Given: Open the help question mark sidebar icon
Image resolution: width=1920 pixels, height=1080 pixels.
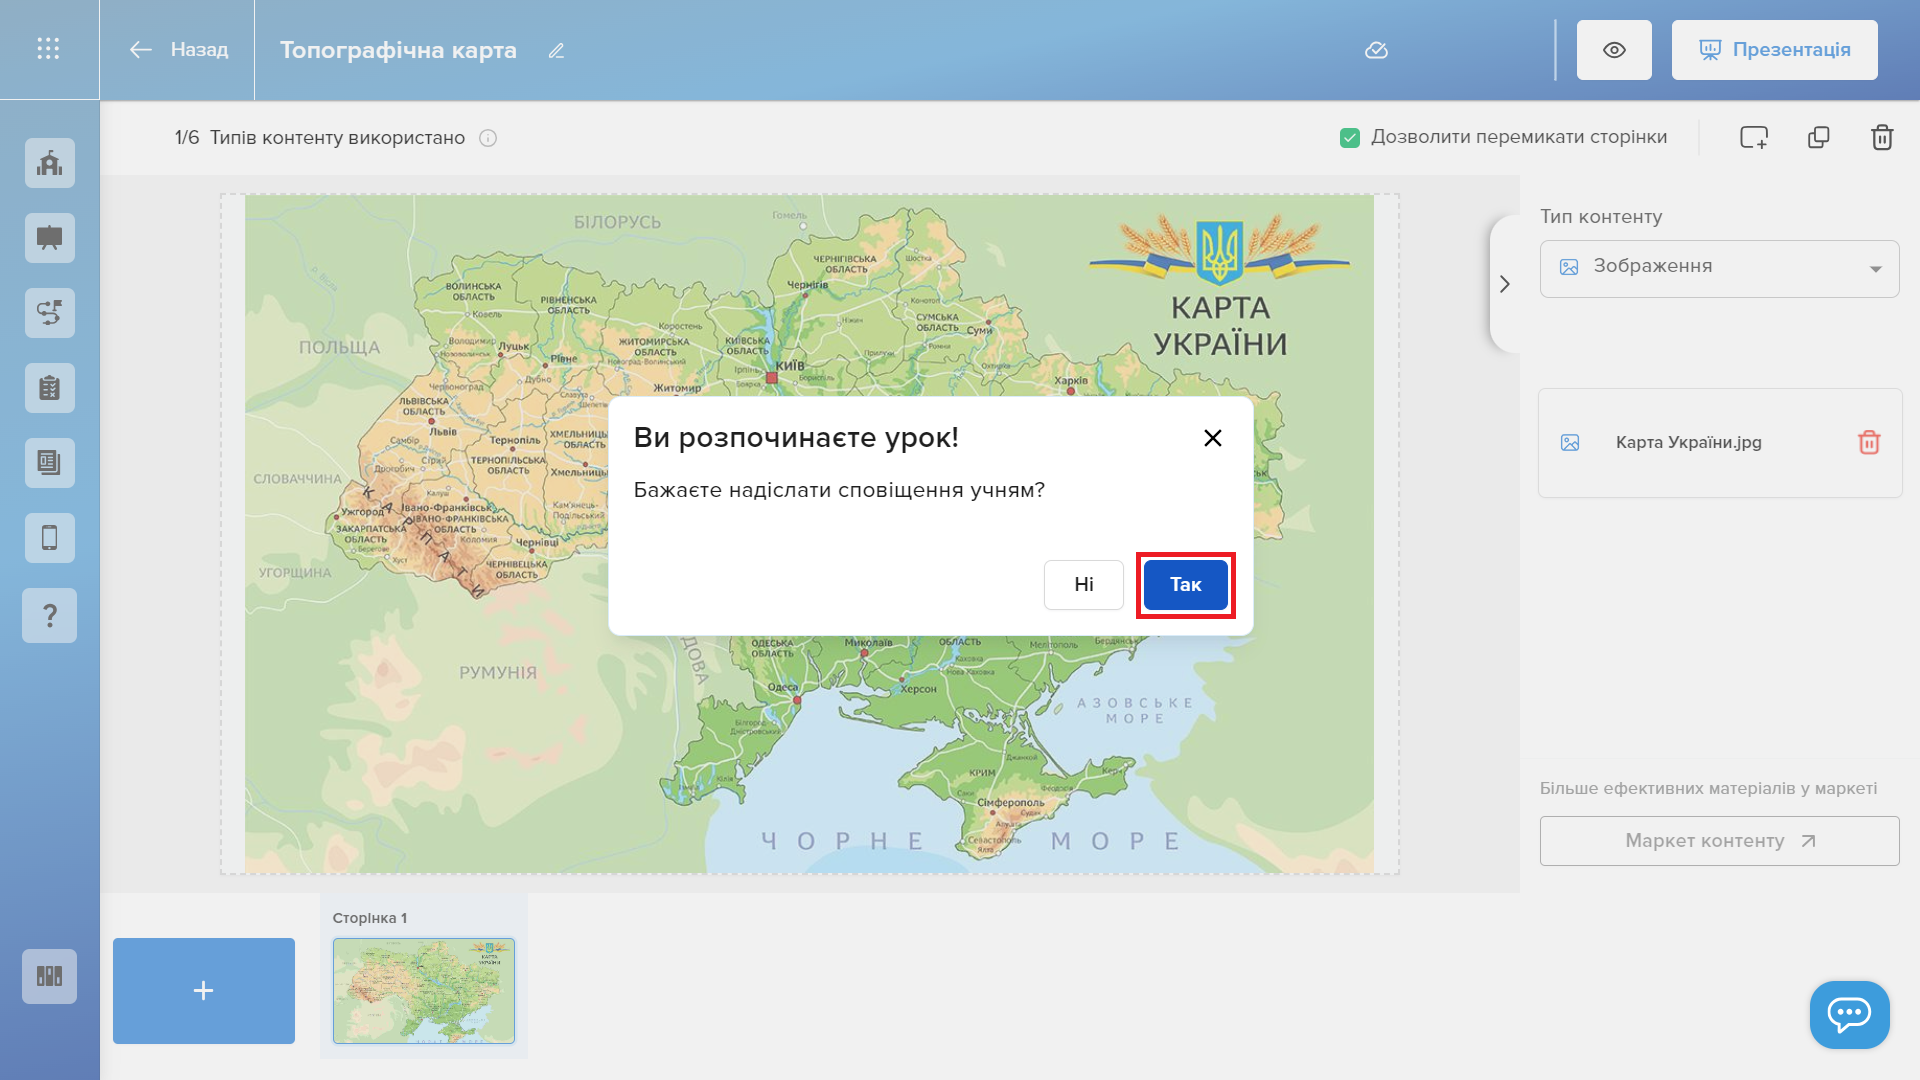Looking at the screenshot, I should click(49, 615).
